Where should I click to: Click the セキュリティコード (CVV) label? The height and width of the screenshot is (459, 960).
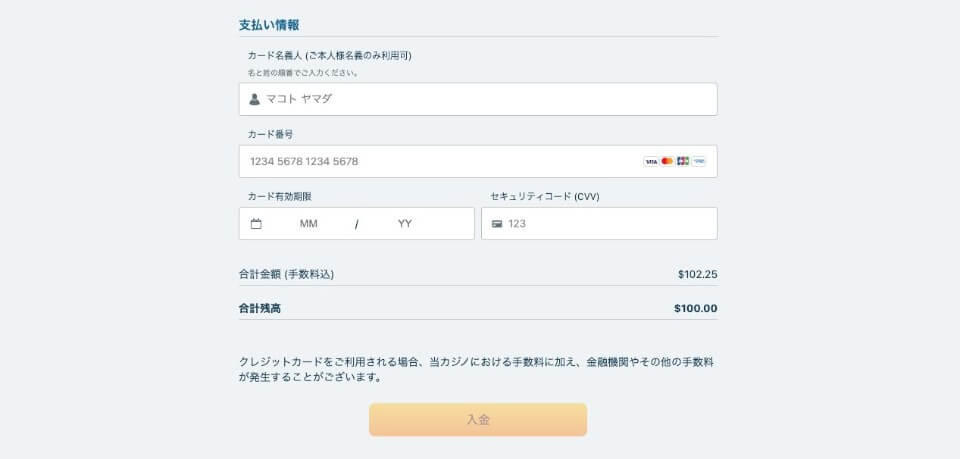point(545,196)
